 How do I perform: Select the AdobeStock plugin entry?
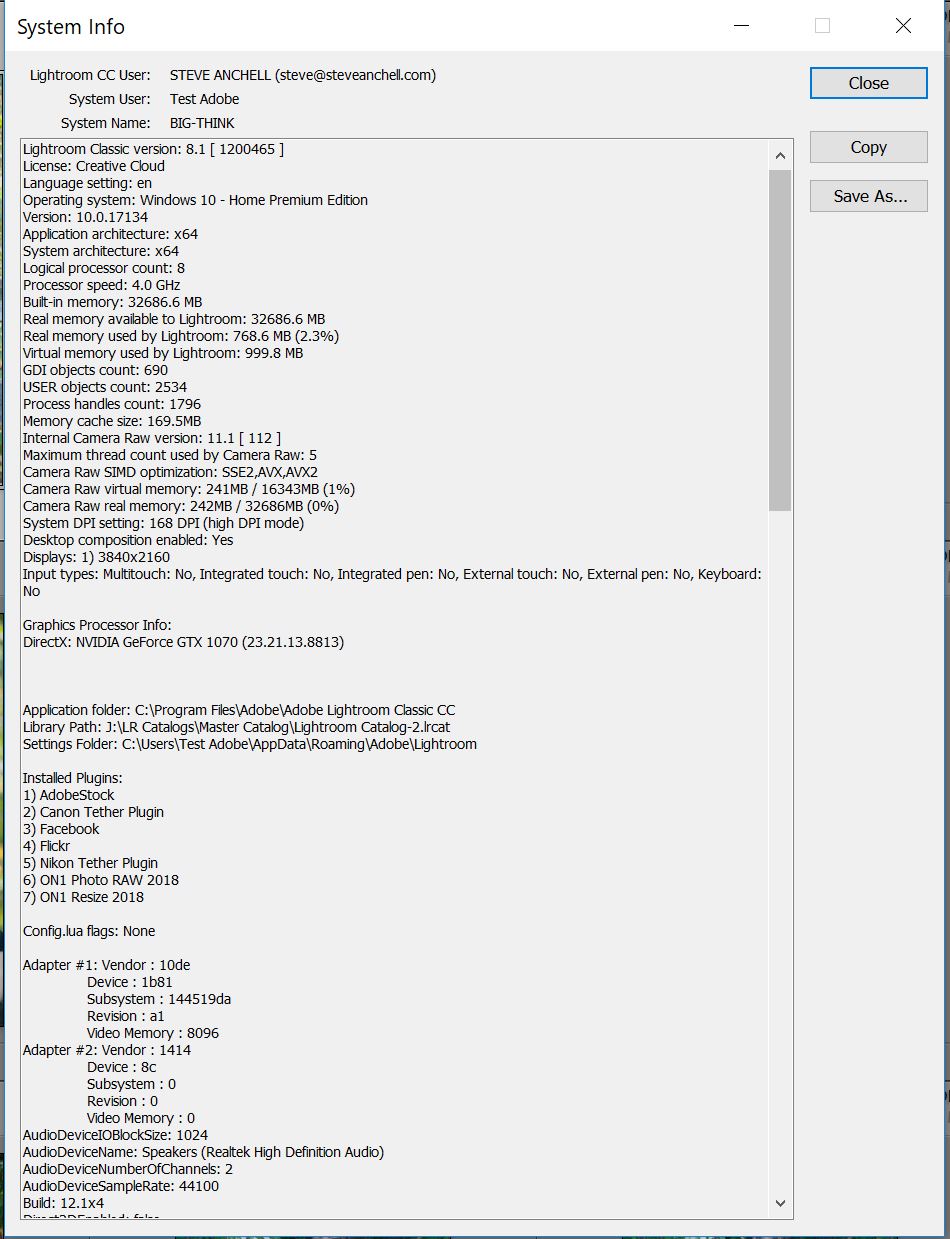pyautogui.click(x=69, y=795)
